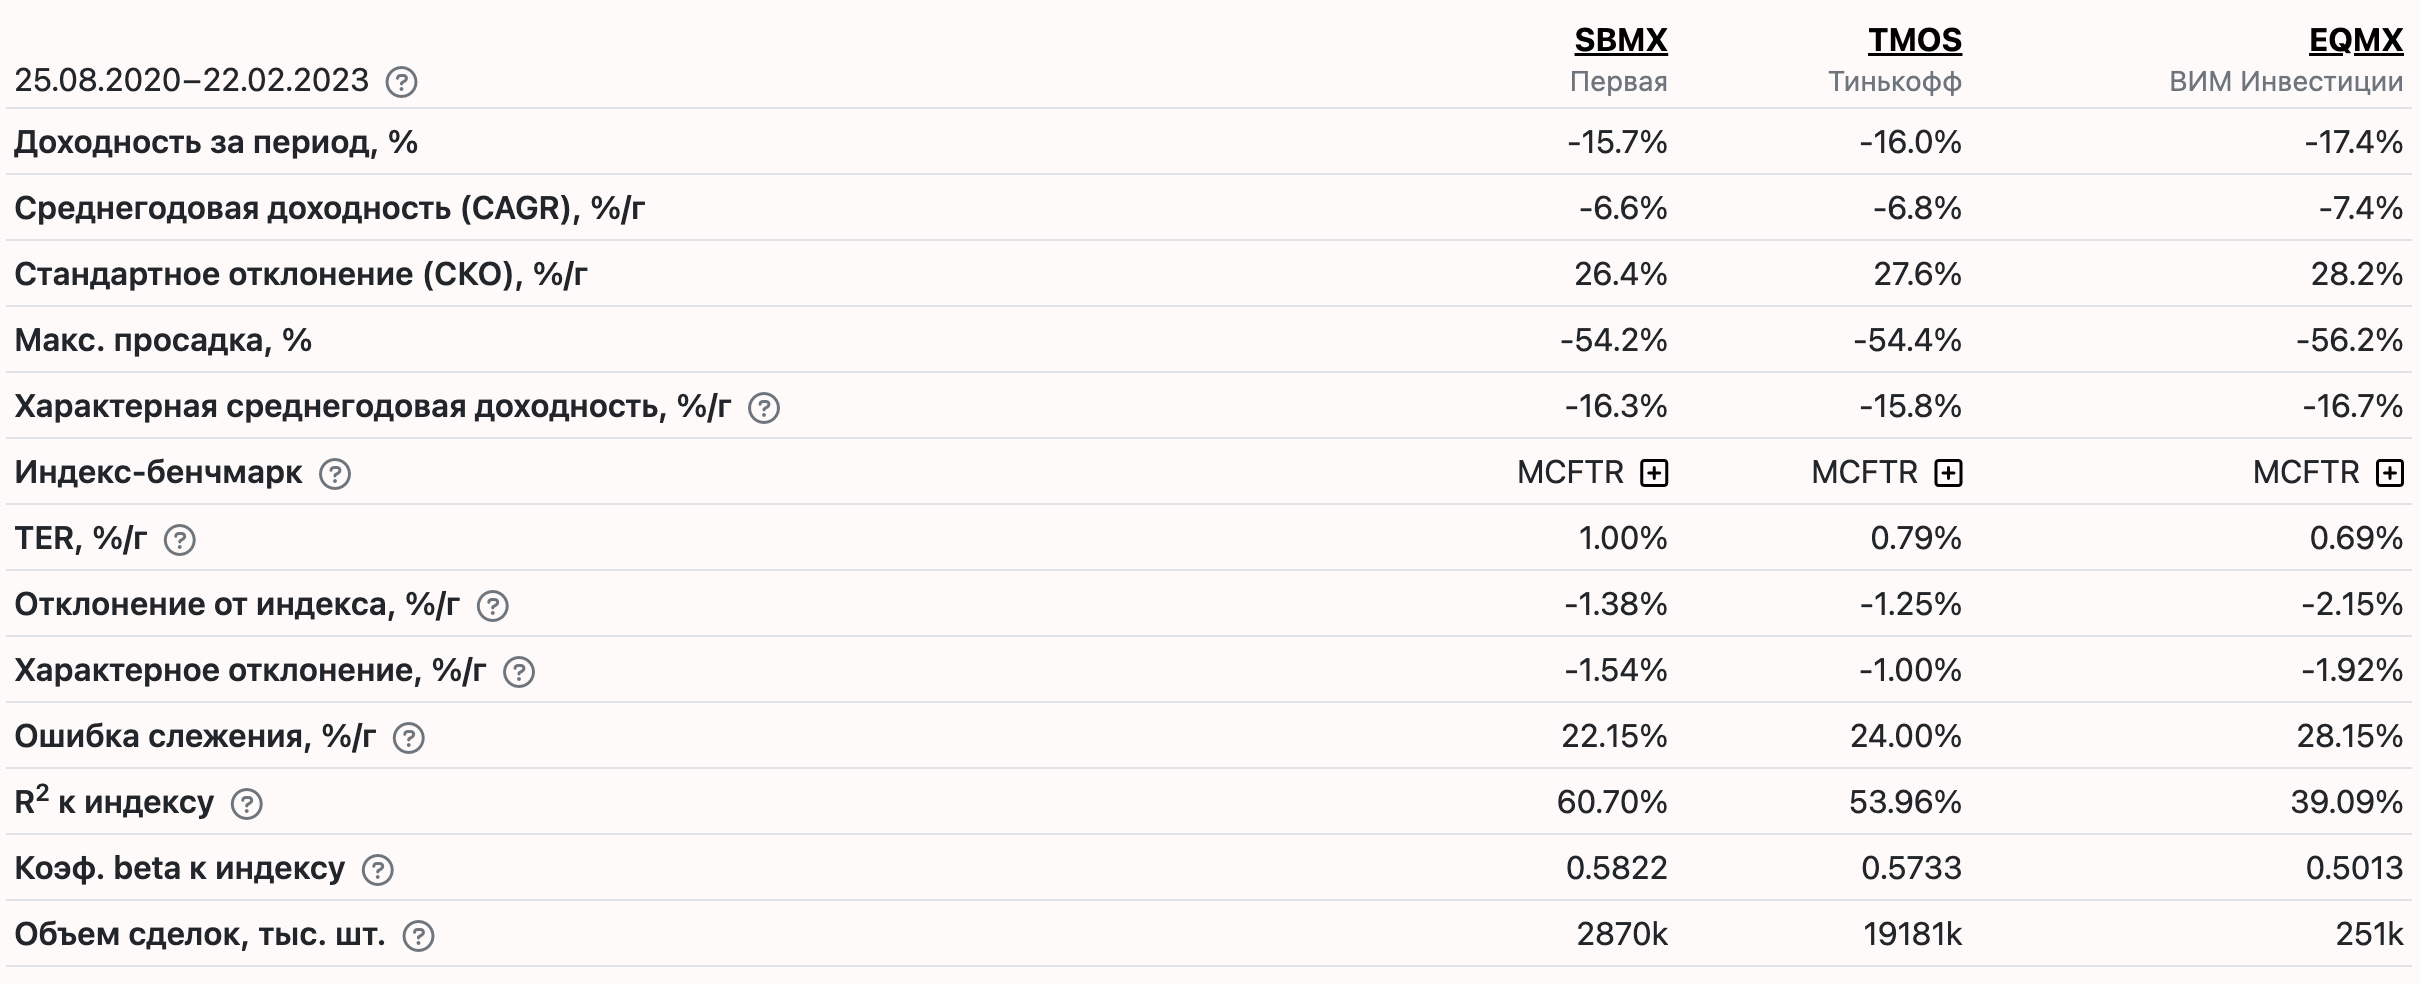Show TER help tooltip icon
Viewport: 2420px width, 984px height.
pyautogui.click(x=180, y=540)
